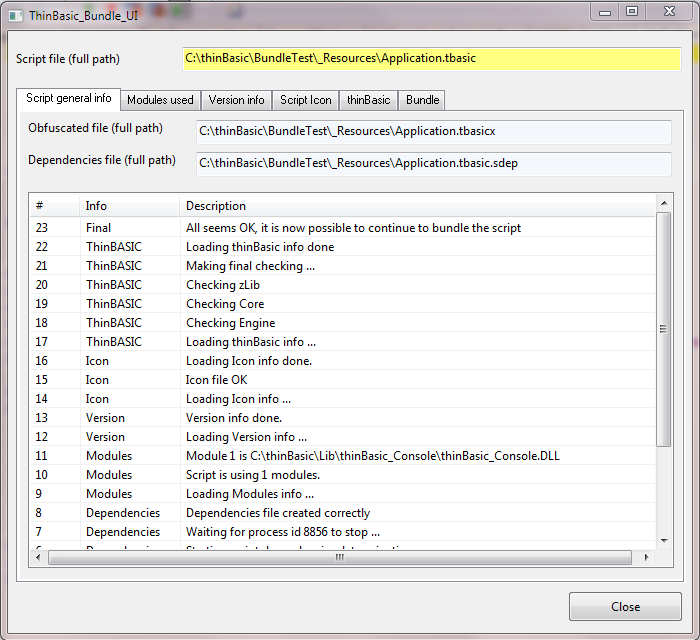
Task: Switch to the Modules used tab
Action: pos(160,100)
